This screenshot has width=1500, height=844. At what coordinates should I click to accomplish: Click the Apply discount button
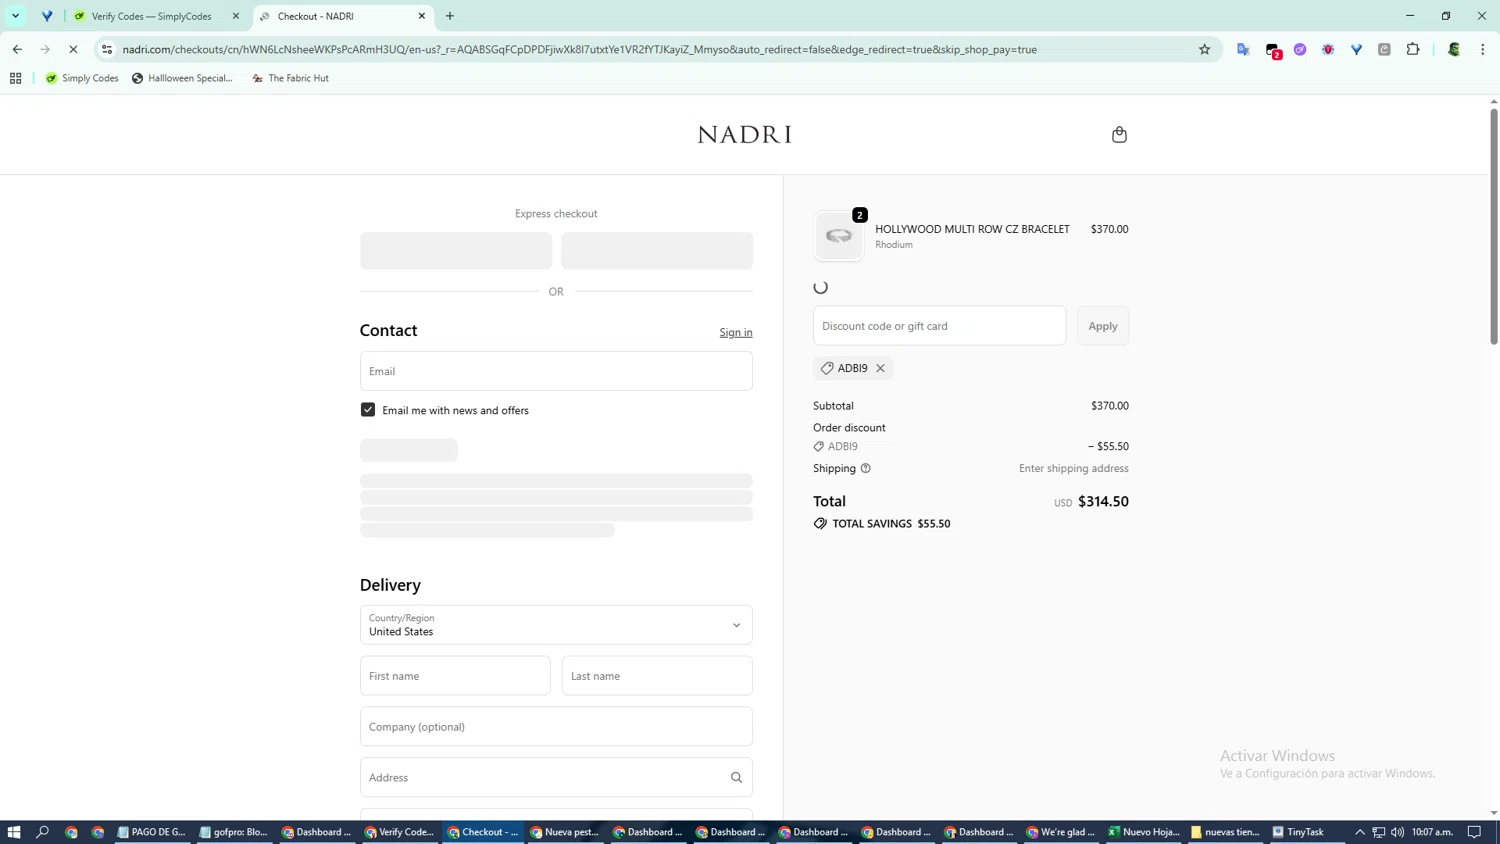(1103, 326)
